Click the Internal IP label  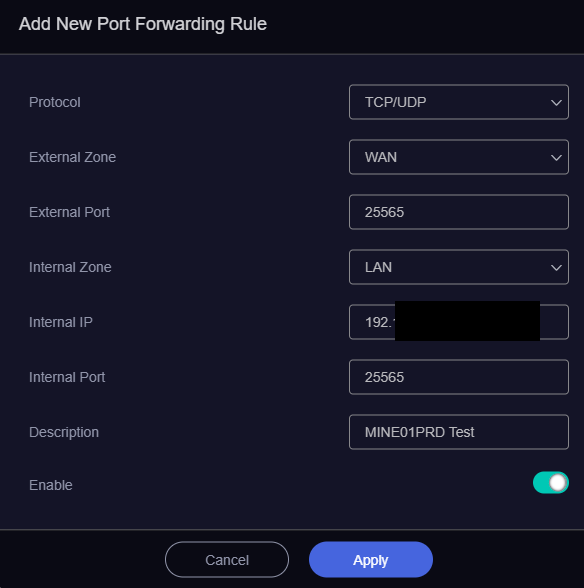point(61,322)
